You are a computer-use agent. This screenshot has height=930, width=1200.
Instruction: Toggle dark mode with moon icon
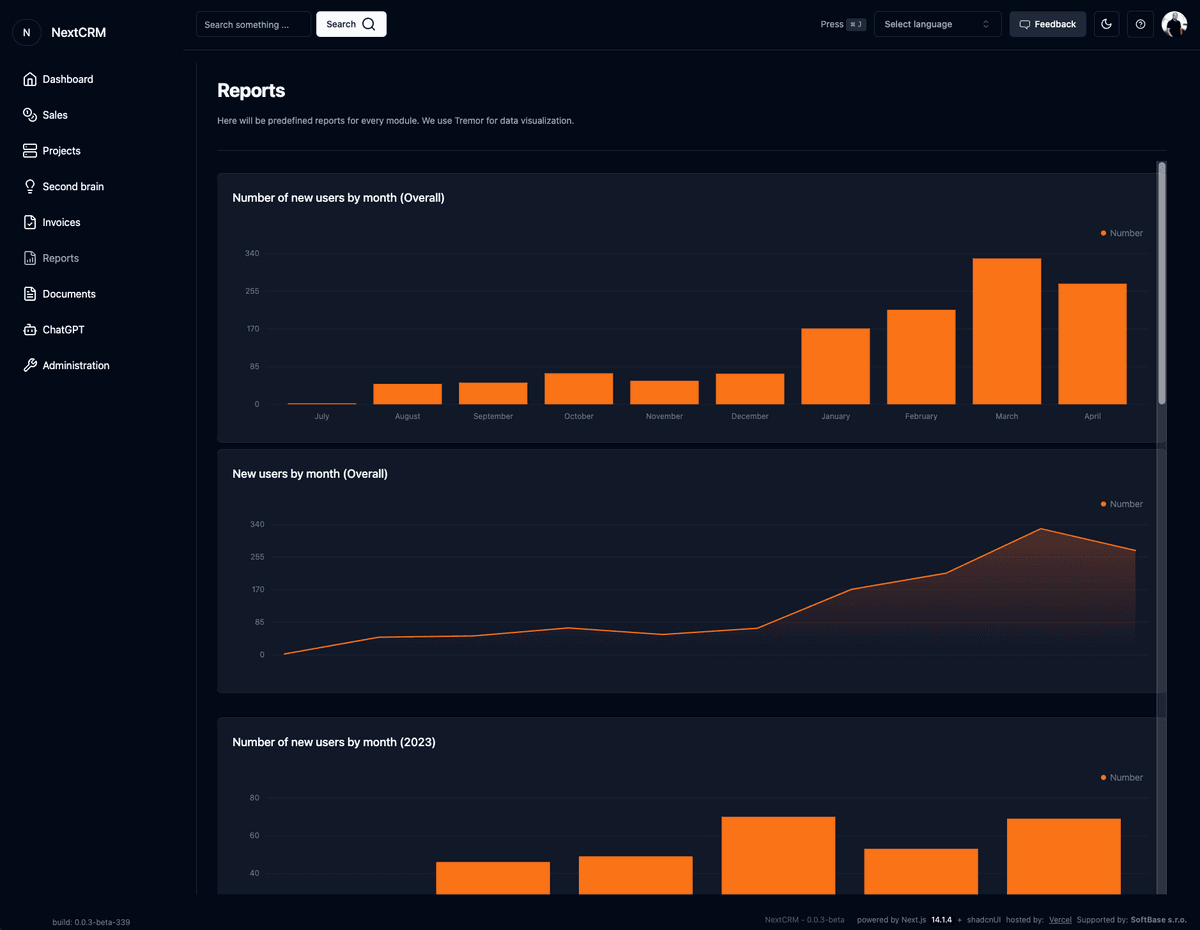[1106, 24]
